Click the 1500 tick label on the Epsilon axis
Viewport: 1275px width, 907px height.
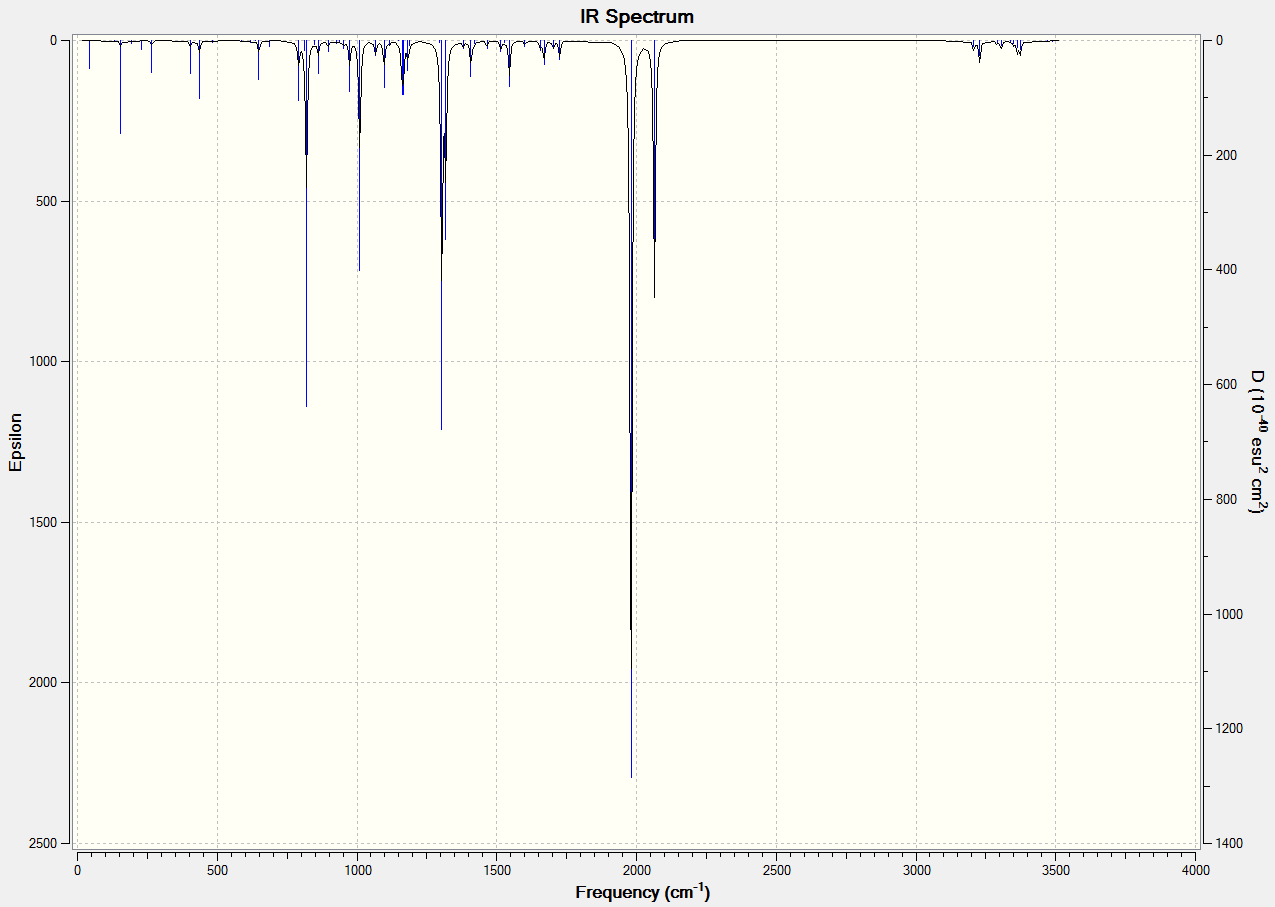[52, 522]
